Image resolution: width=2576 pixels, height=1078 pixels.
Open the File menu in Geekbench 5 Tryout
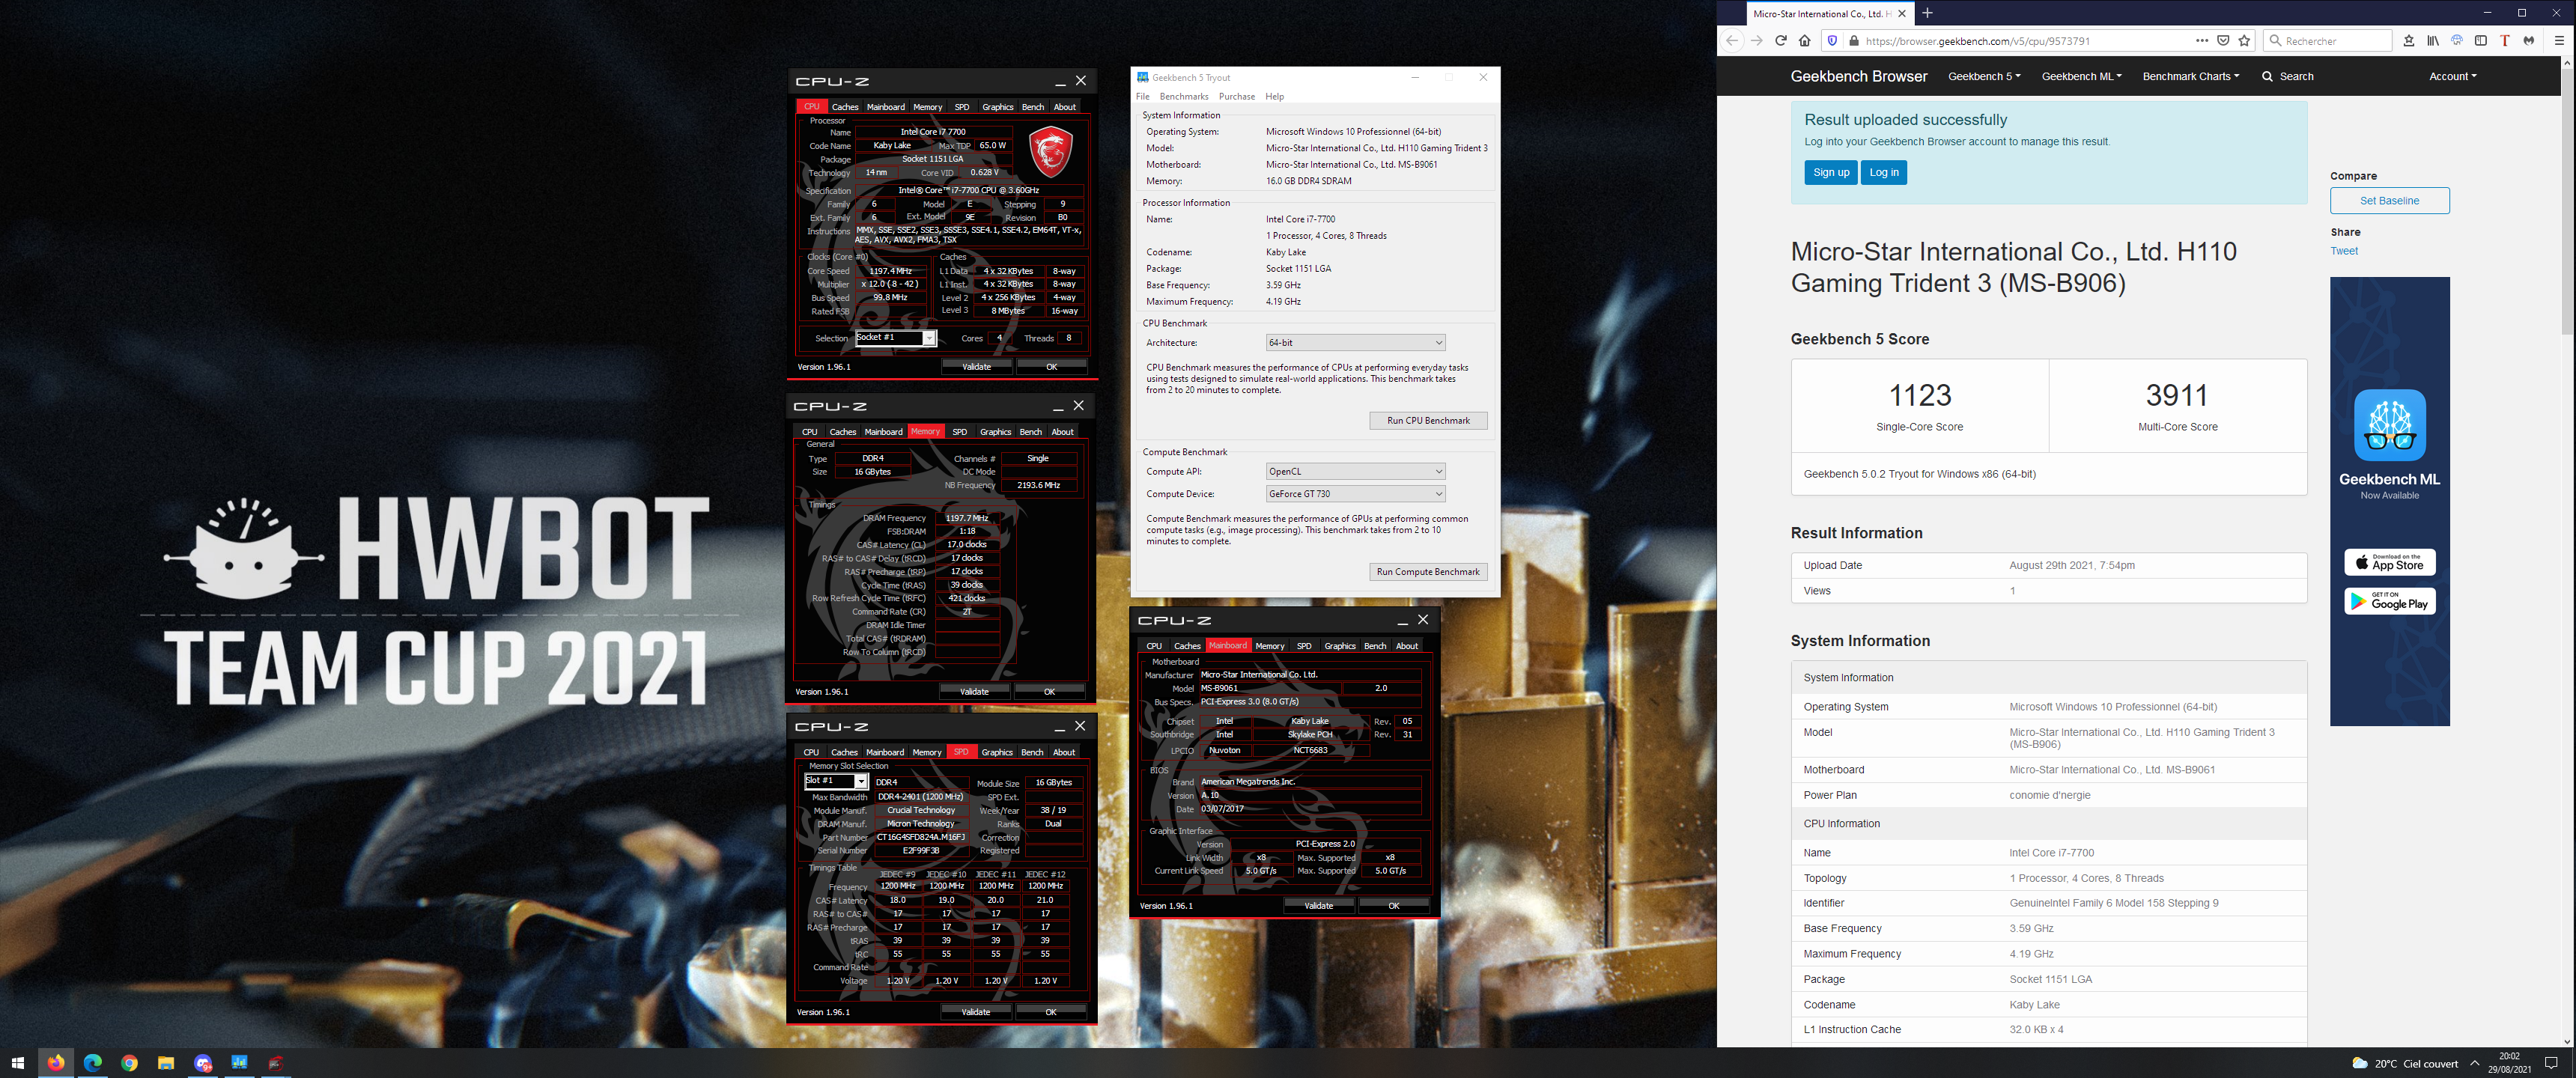click(1143, 97)
